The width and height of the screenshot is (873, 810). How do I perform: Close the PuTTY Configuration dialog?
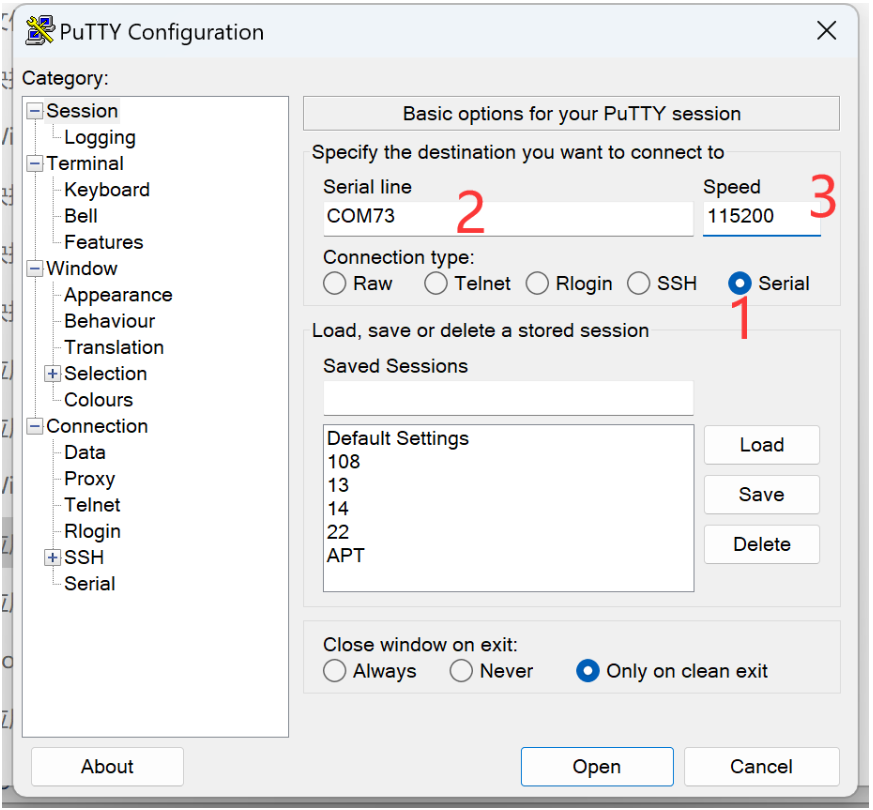pyautogui.click(x=826, y=31)
